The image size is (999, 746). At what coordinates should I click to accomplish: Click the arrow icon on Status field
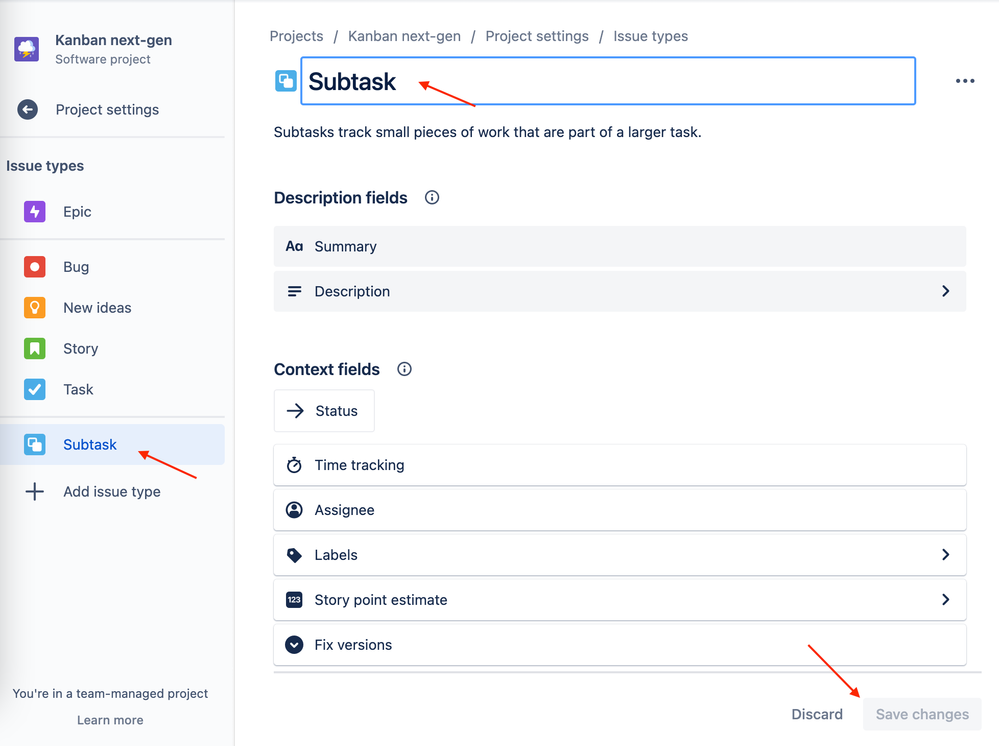coord(295,411)
